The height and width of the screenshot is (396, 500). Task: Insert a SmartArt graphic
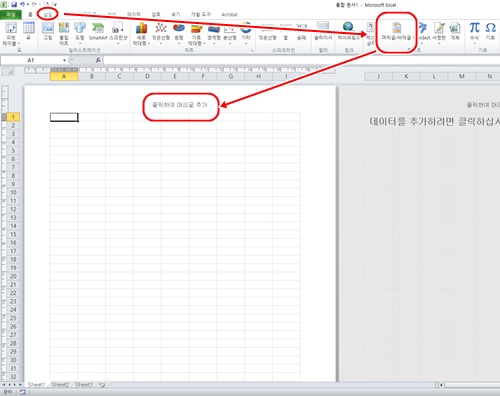coord(98,31)
